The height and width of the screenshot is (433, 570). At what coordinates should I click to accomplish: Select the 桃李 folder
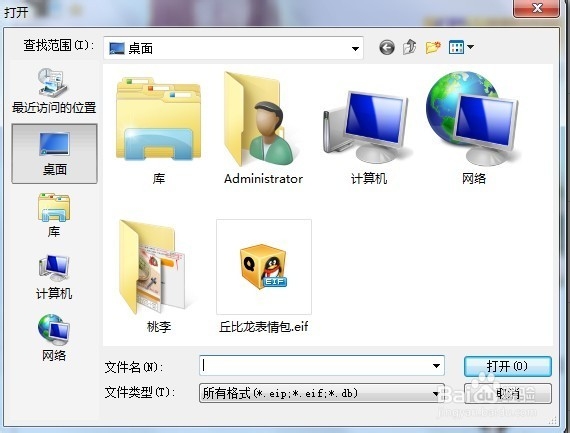[158, 276]
